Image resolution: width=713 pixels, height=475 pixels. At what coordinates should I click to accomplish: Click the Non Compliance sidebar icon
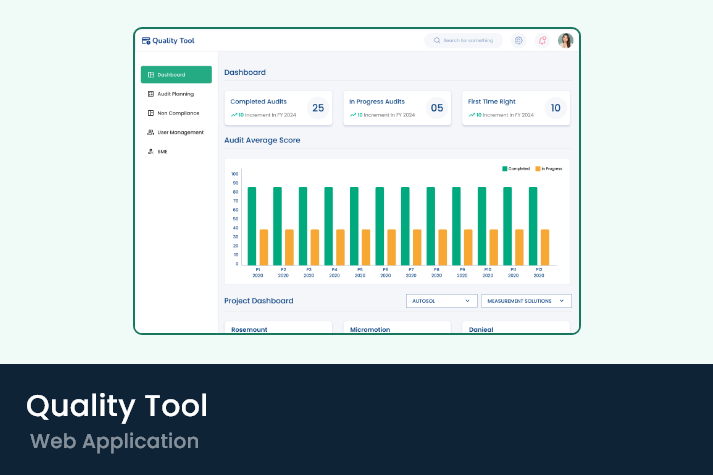[150, 113]
